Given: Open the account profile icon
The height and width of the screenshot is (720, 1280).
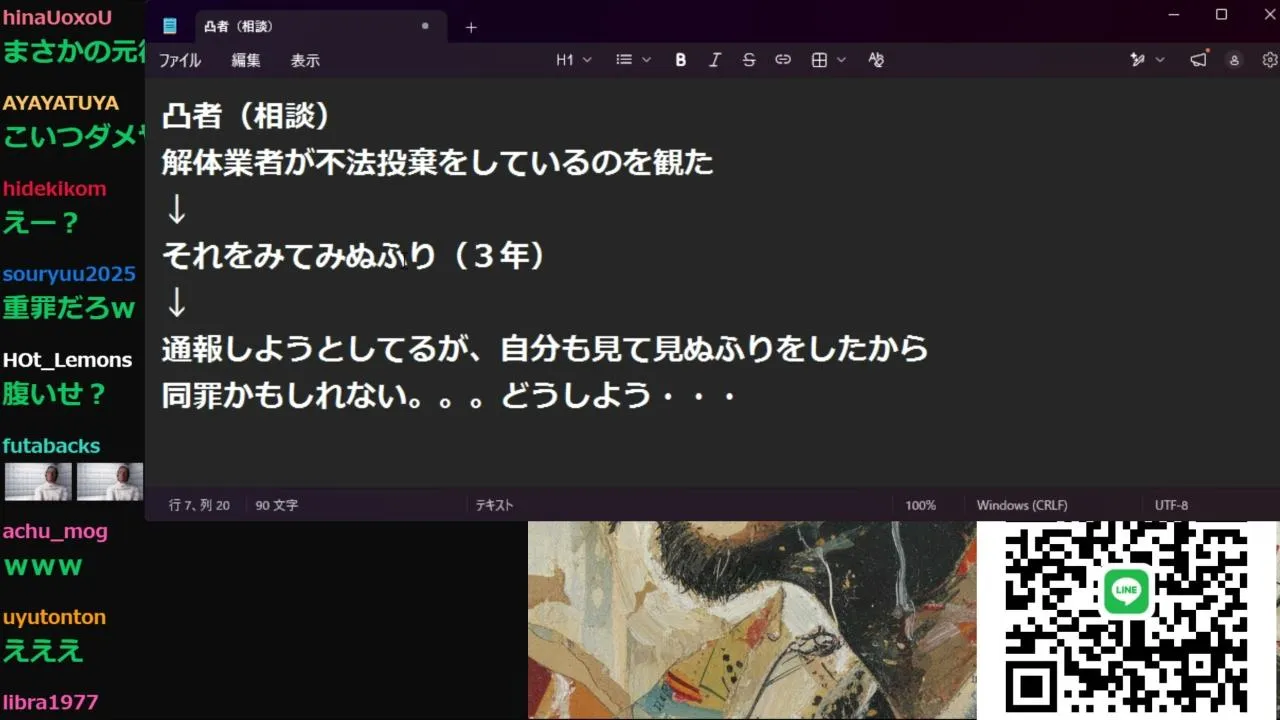Looking at the screenshot, I should click(1234, 60).
